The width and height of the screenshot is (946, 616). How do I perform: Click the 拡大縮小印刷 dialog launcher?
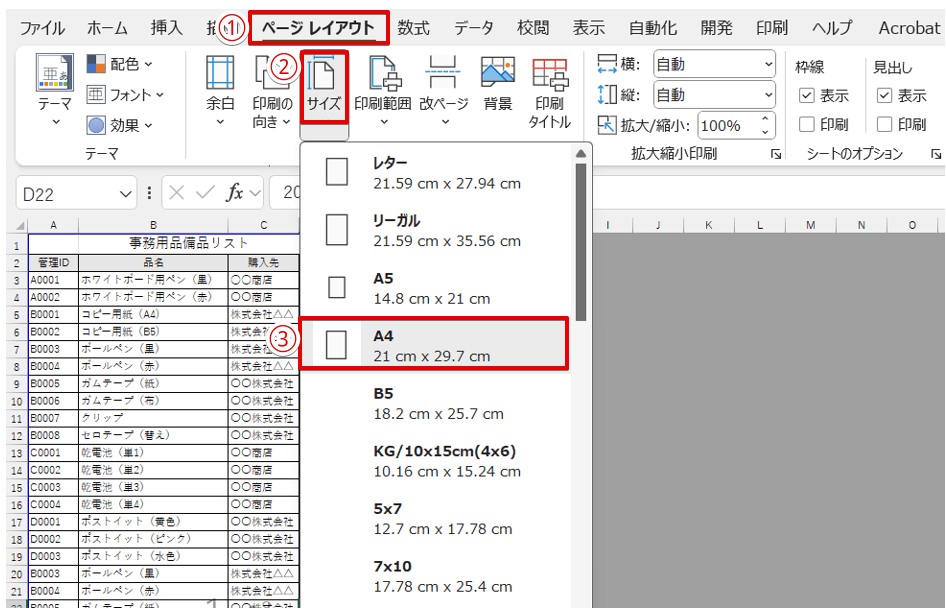(x=775, y=152)
